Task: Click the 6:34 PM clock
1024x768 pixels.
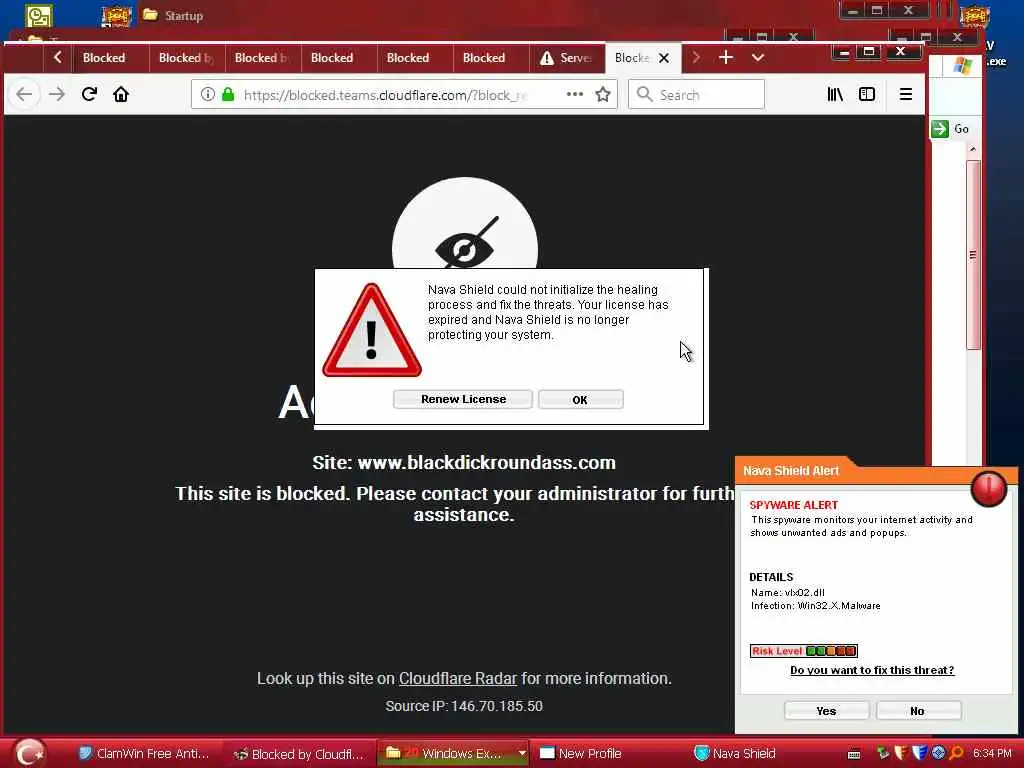Action: click(x=992, y=754)
